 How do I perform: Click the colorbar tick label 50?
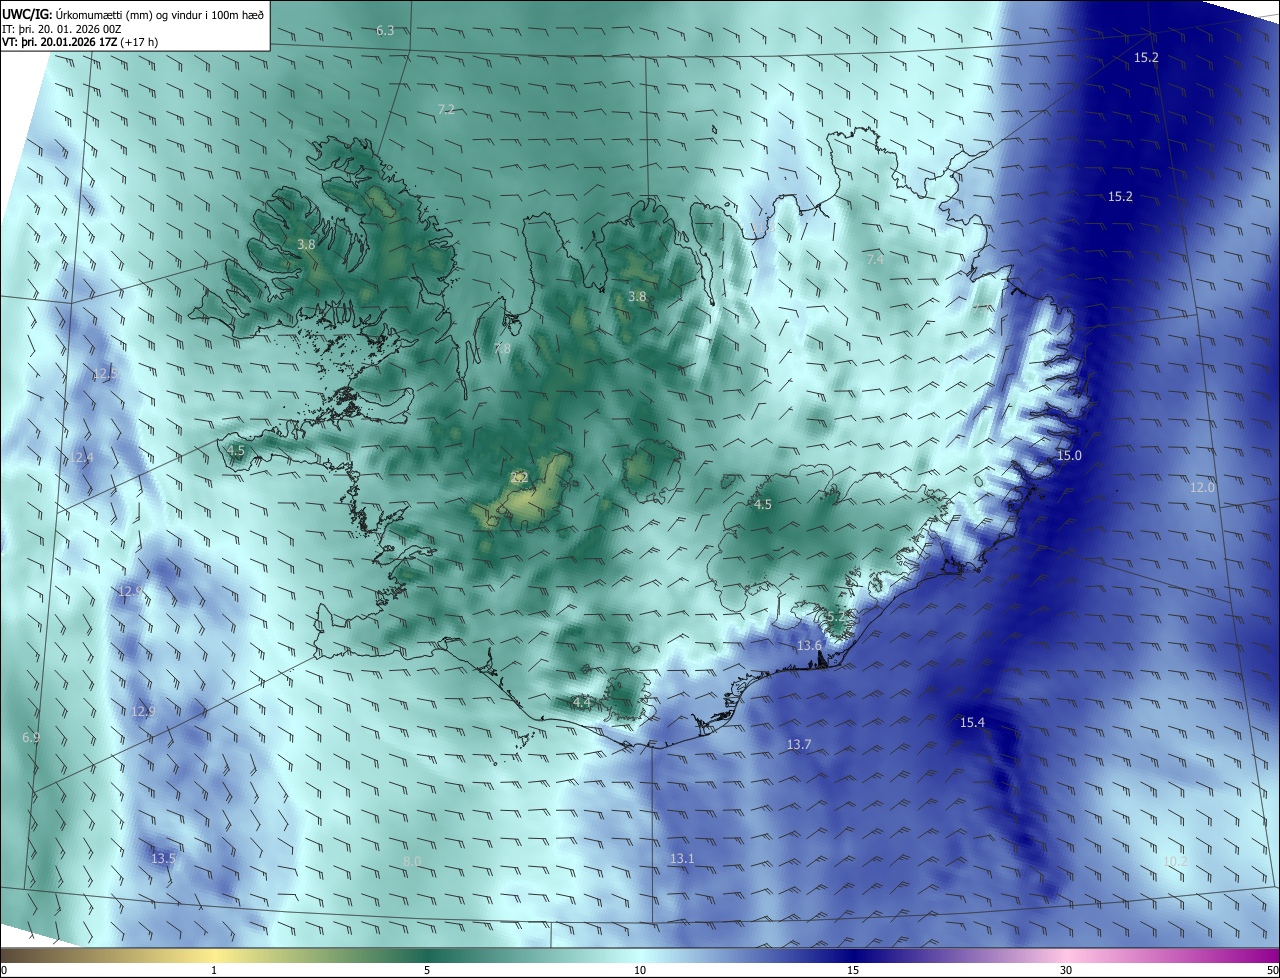click(1271, 970)
